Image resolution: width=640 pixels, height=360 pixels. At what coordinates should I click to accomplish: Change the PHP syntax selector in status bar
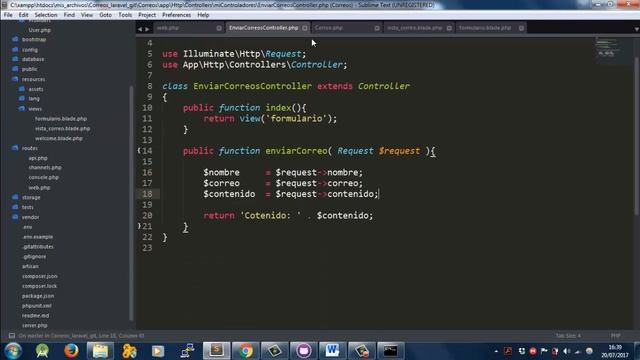coord(616,336)
